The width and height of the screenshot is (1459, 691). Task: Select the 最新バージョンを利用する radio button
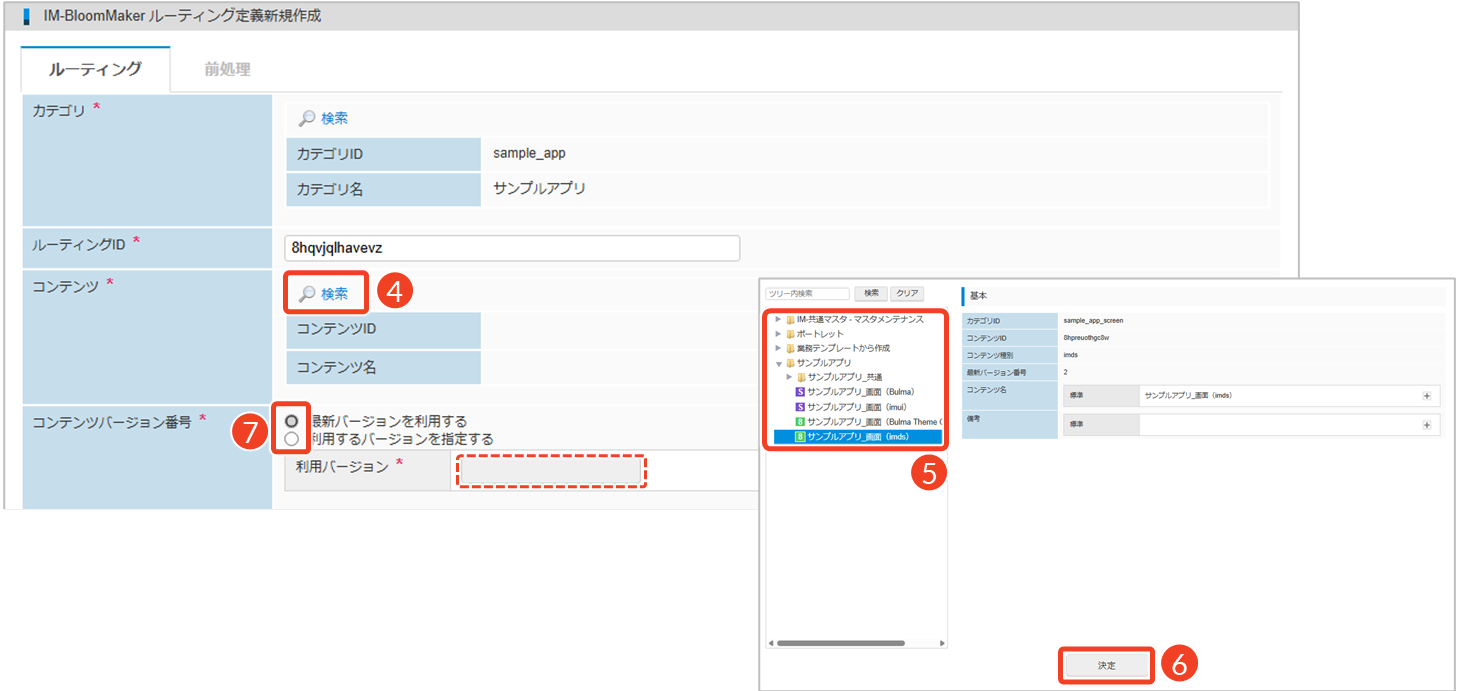(x=291, y=421)
